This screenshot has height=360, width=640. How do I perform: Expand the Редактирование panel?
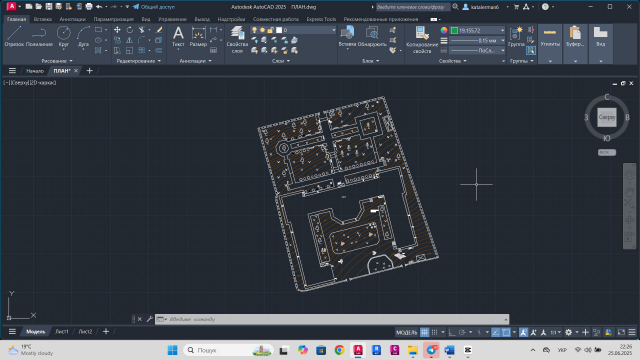pos(139,61)
